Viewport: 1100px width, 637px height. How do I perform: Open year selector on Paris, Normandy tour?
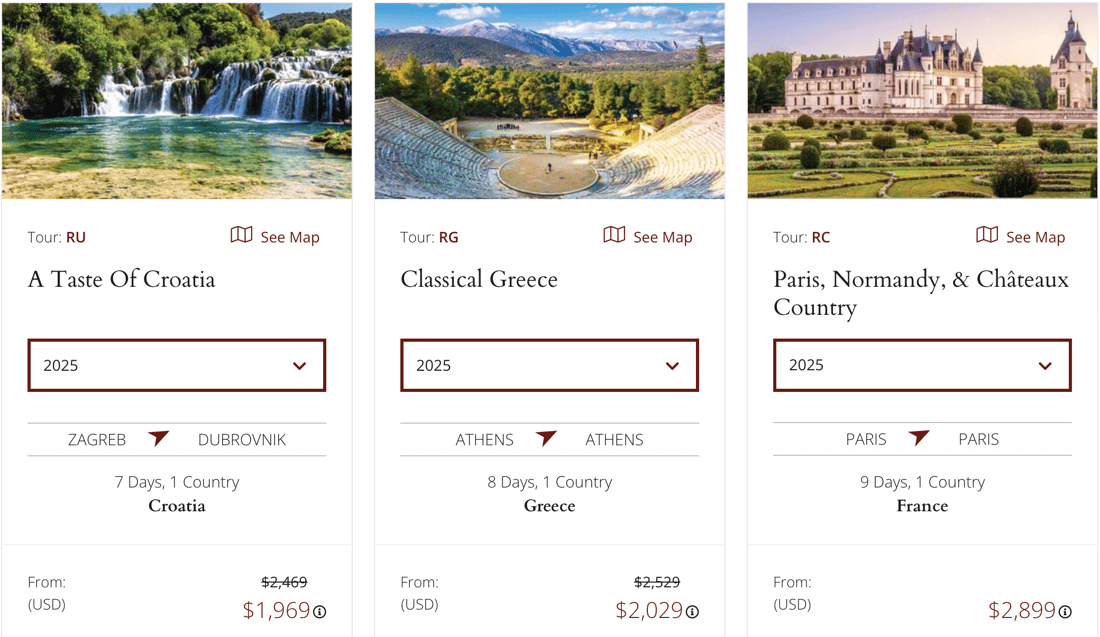[x=923, y=366]
